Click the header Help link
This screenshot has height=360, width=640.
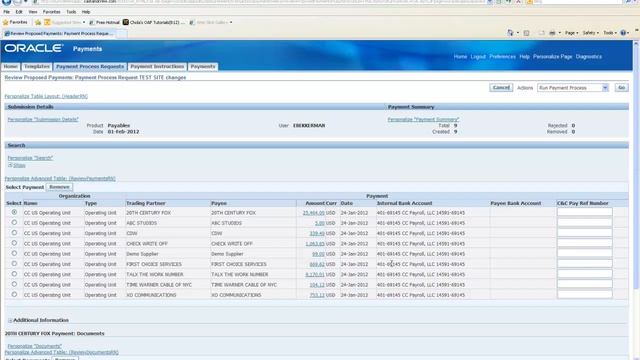point(524,57)
